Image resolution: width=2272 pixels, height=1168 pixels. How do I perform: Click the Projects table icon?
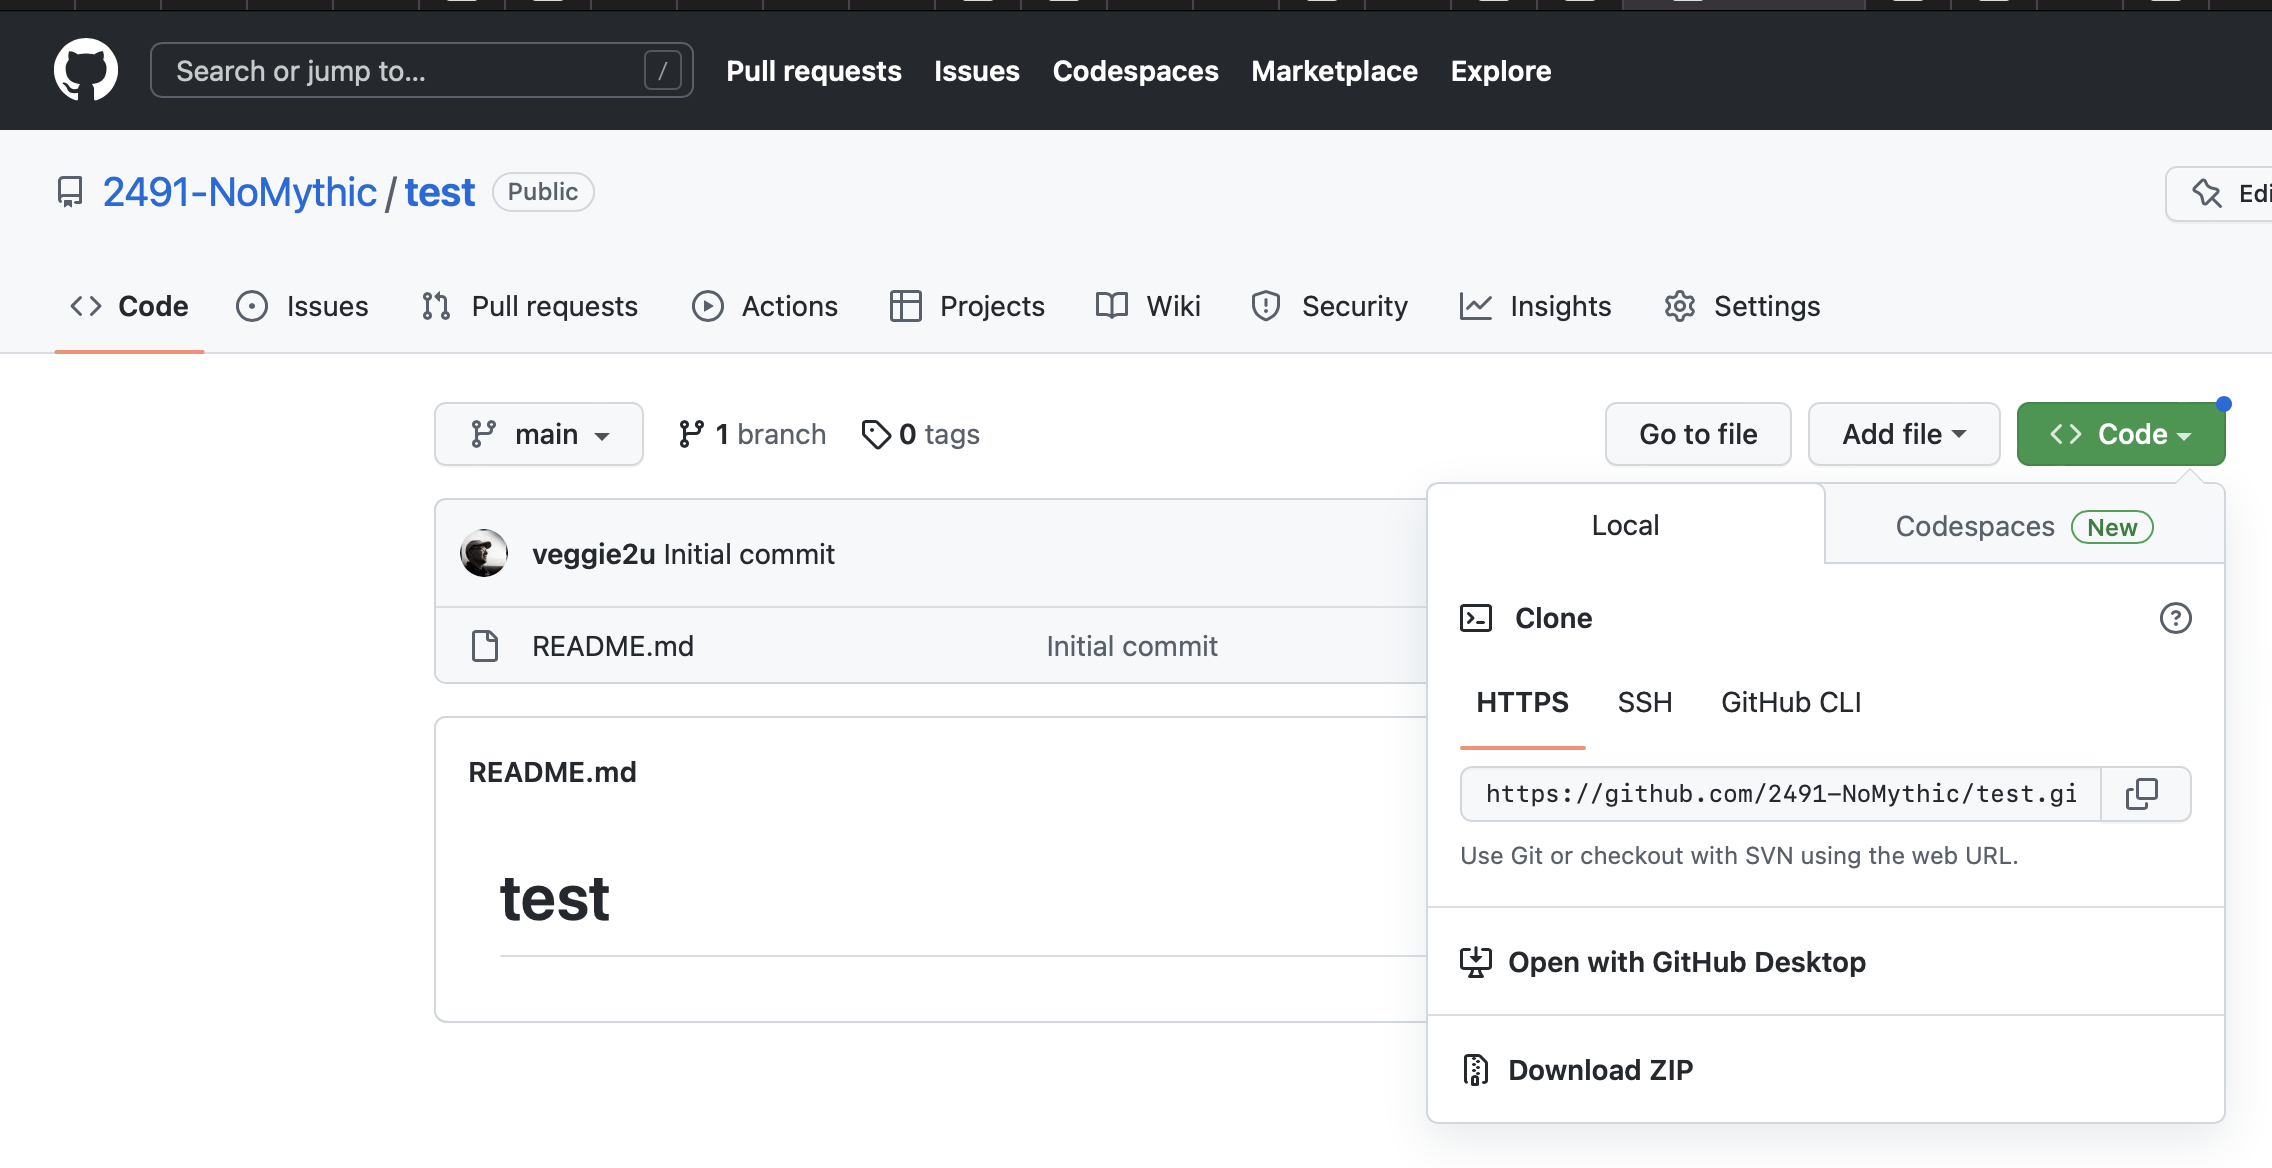905,306
